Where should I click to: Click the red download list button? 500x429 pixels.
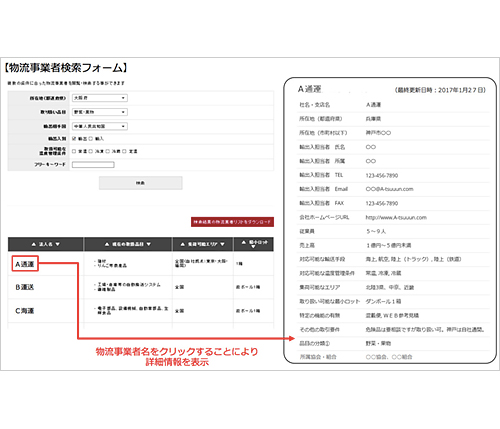tap(232, 222)
